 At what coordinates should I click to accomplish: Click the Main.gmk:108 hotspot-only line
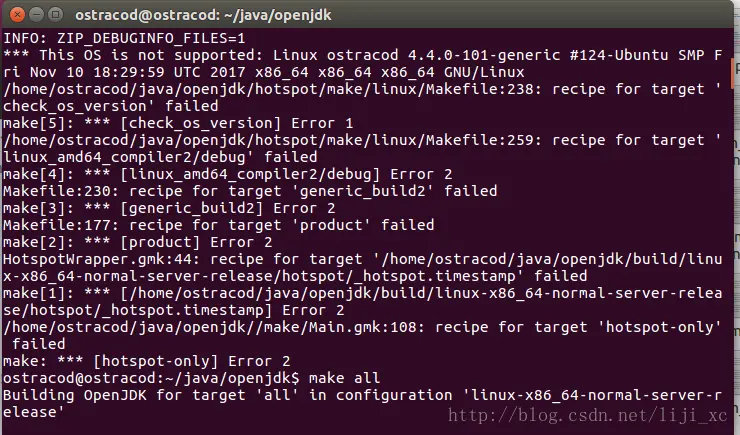click(x=363, y=335)
